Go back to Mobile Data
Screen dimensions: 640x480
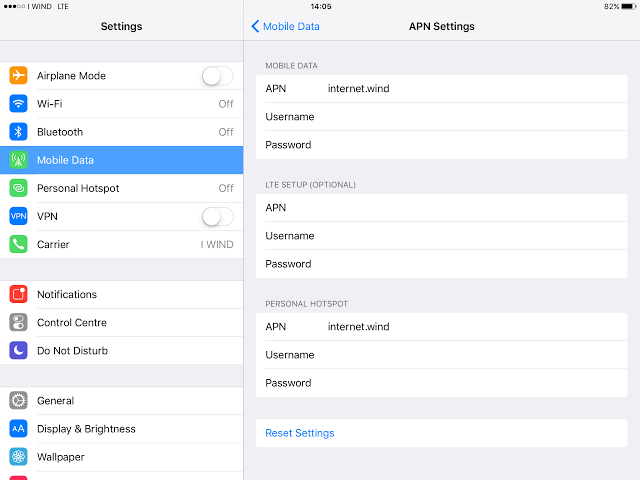click(x=286, y=26)
